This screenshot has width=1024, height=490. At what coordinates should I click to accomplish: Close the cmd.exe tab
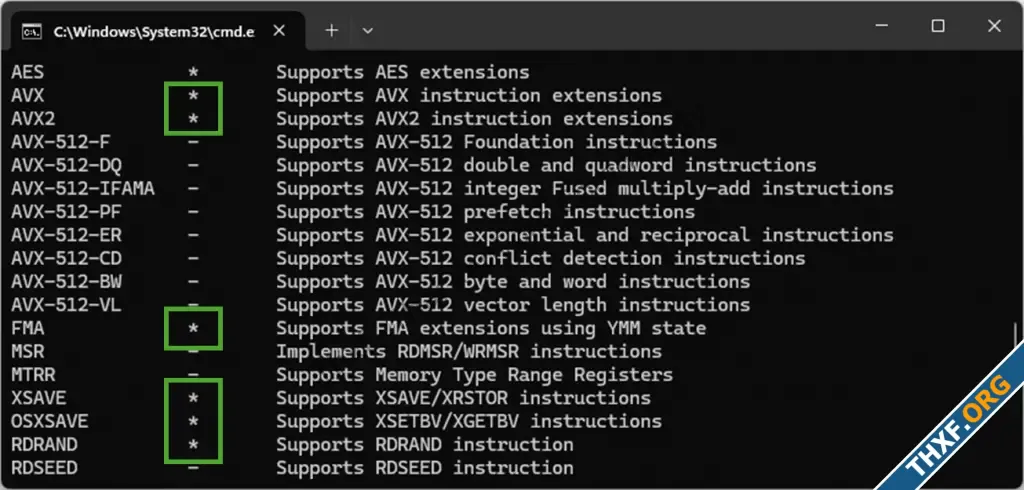tap(279, 31)
